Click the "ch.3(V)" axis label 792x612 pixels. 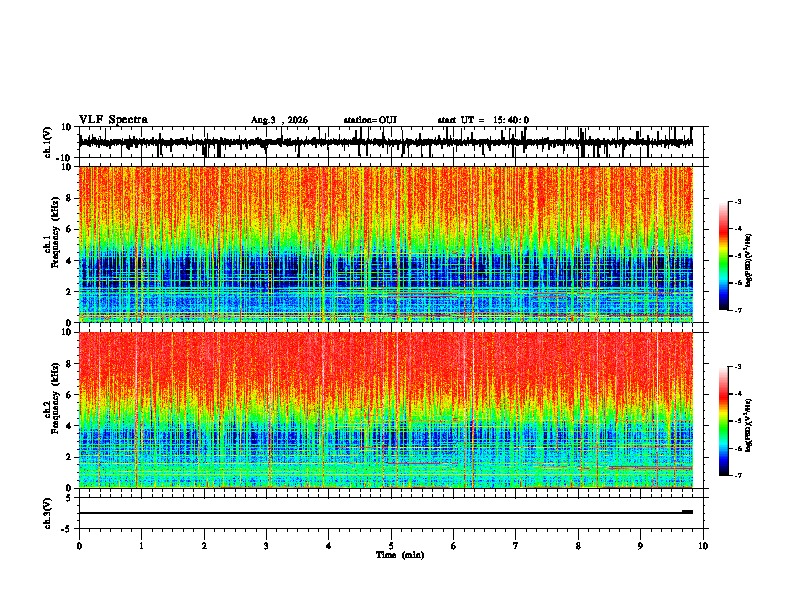(x=48, y=513)
